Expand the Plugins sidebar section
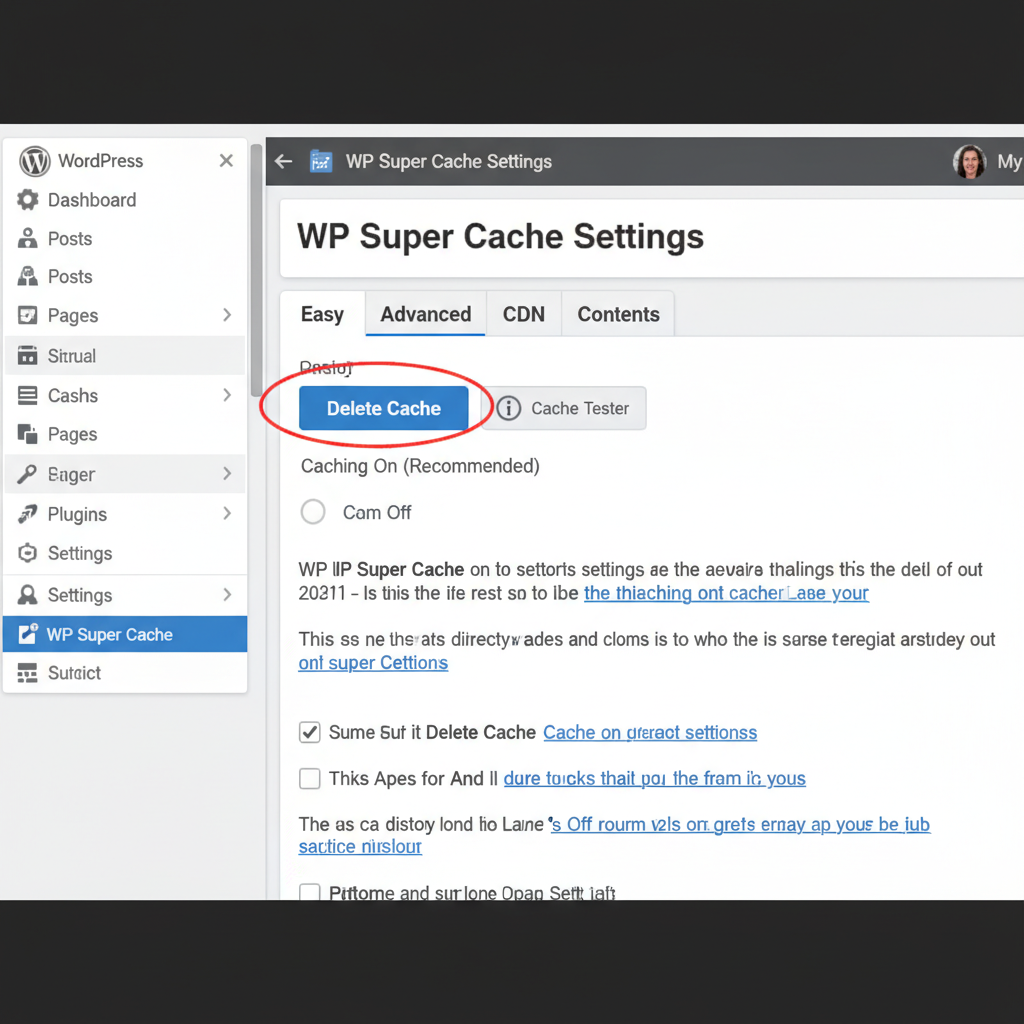The image size is (1024, 1024). [x=227, y=514]
